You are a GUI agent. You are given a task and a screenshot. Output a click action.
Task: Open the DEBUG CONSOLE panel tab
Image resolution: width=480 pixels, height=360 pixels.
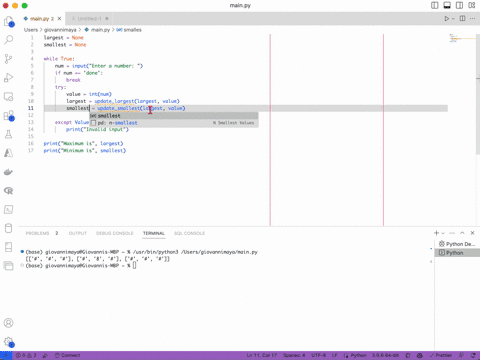[x=115, y=233]
